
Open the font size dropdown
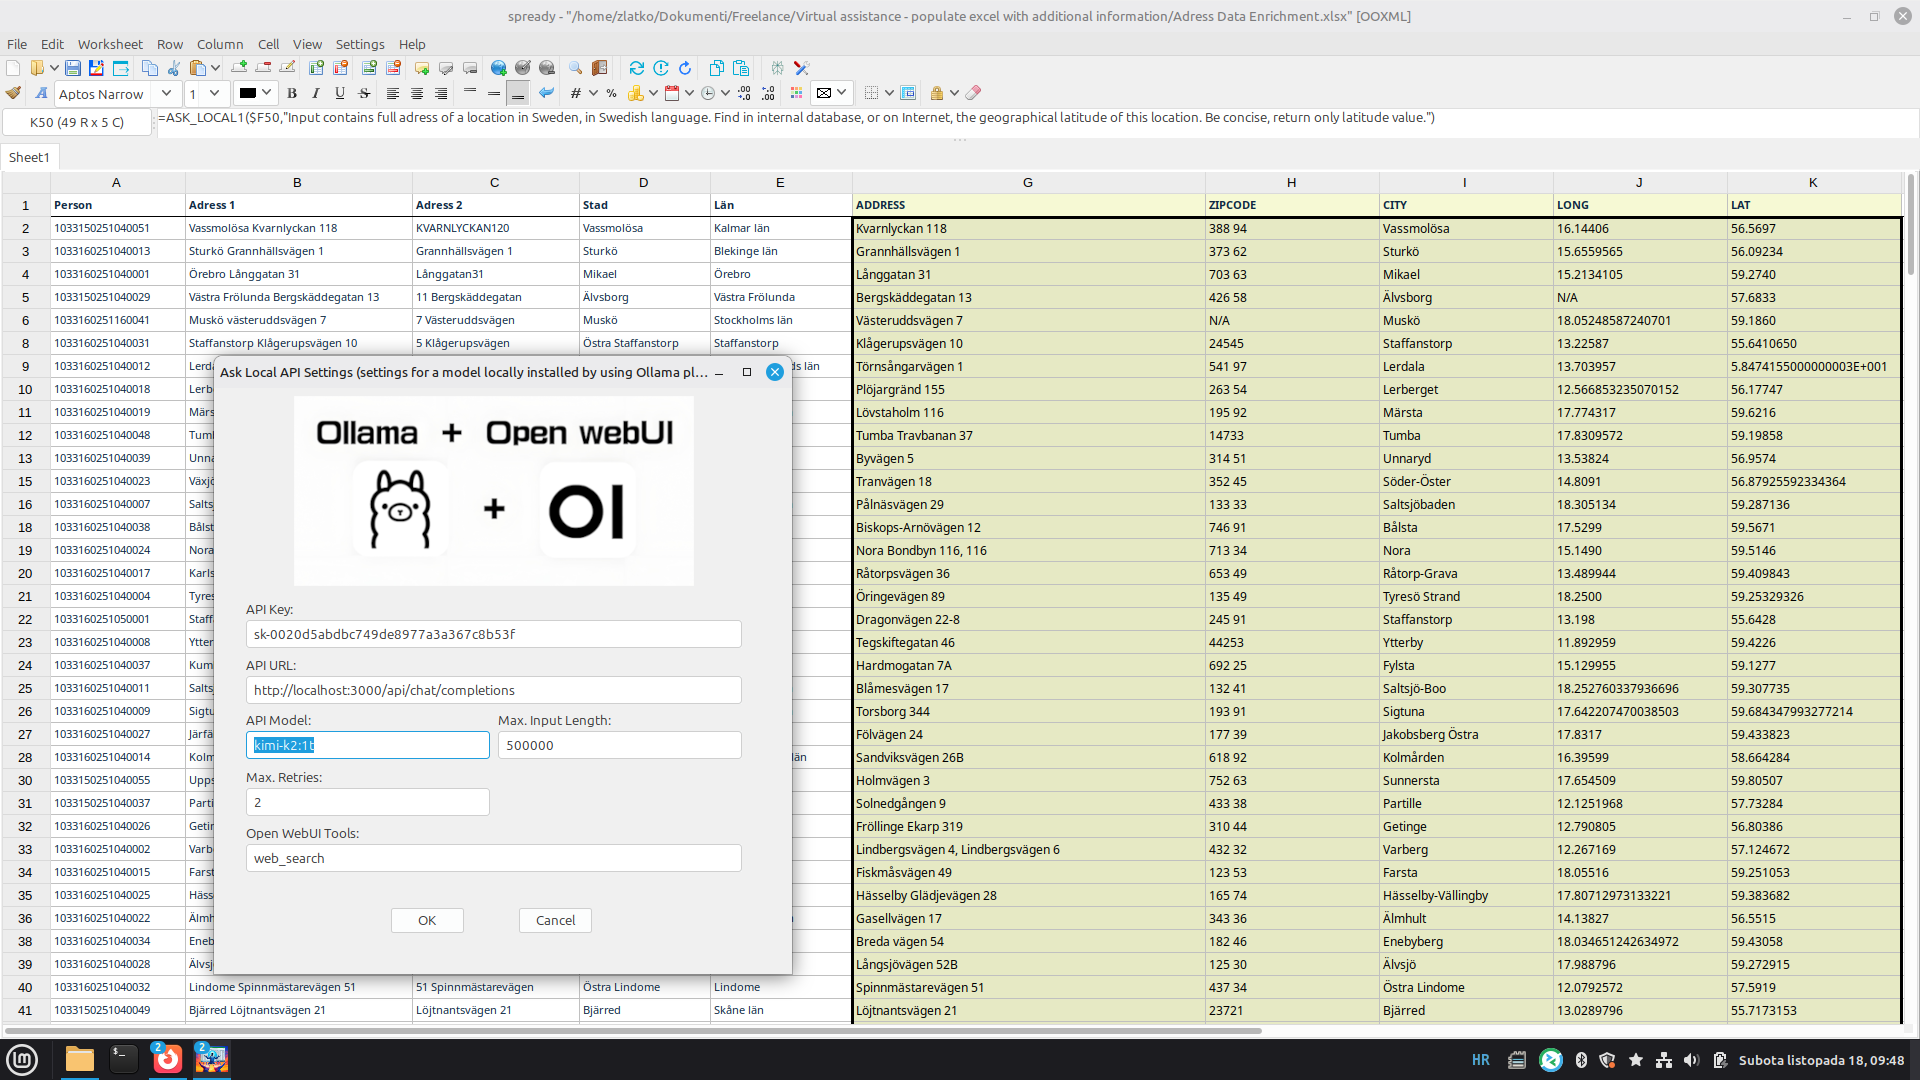[x=214, y=93]
